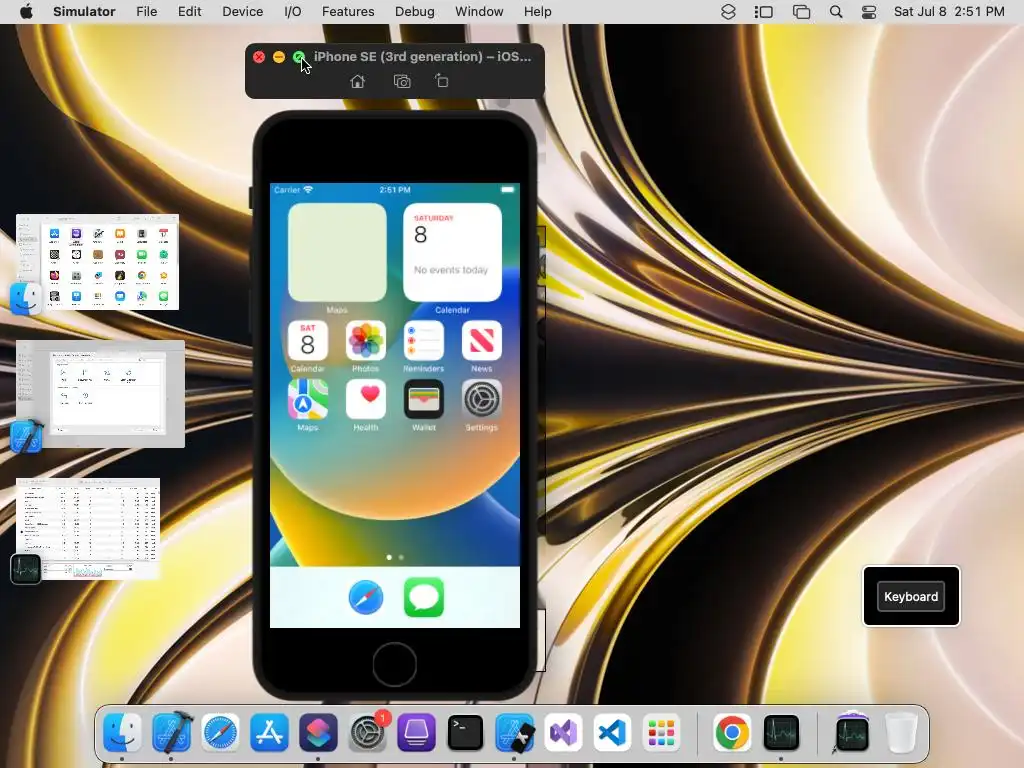Click the screen mirroring menu bar icon
This screenshot has width=1024, height=768.
(x=801, y=12)
